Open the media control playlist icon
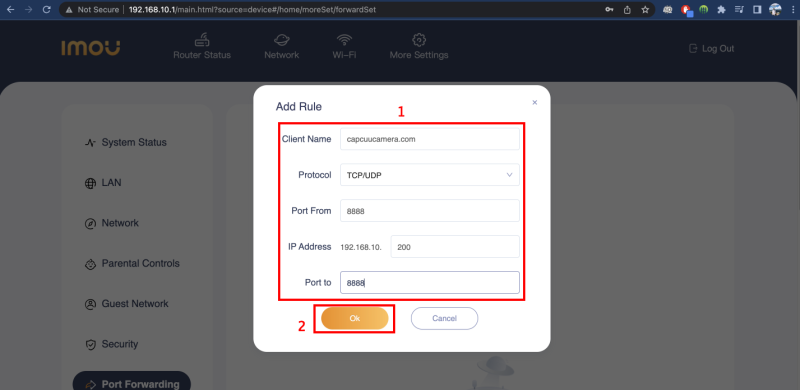This screenshot has height=390, width=800. [739, 9]
